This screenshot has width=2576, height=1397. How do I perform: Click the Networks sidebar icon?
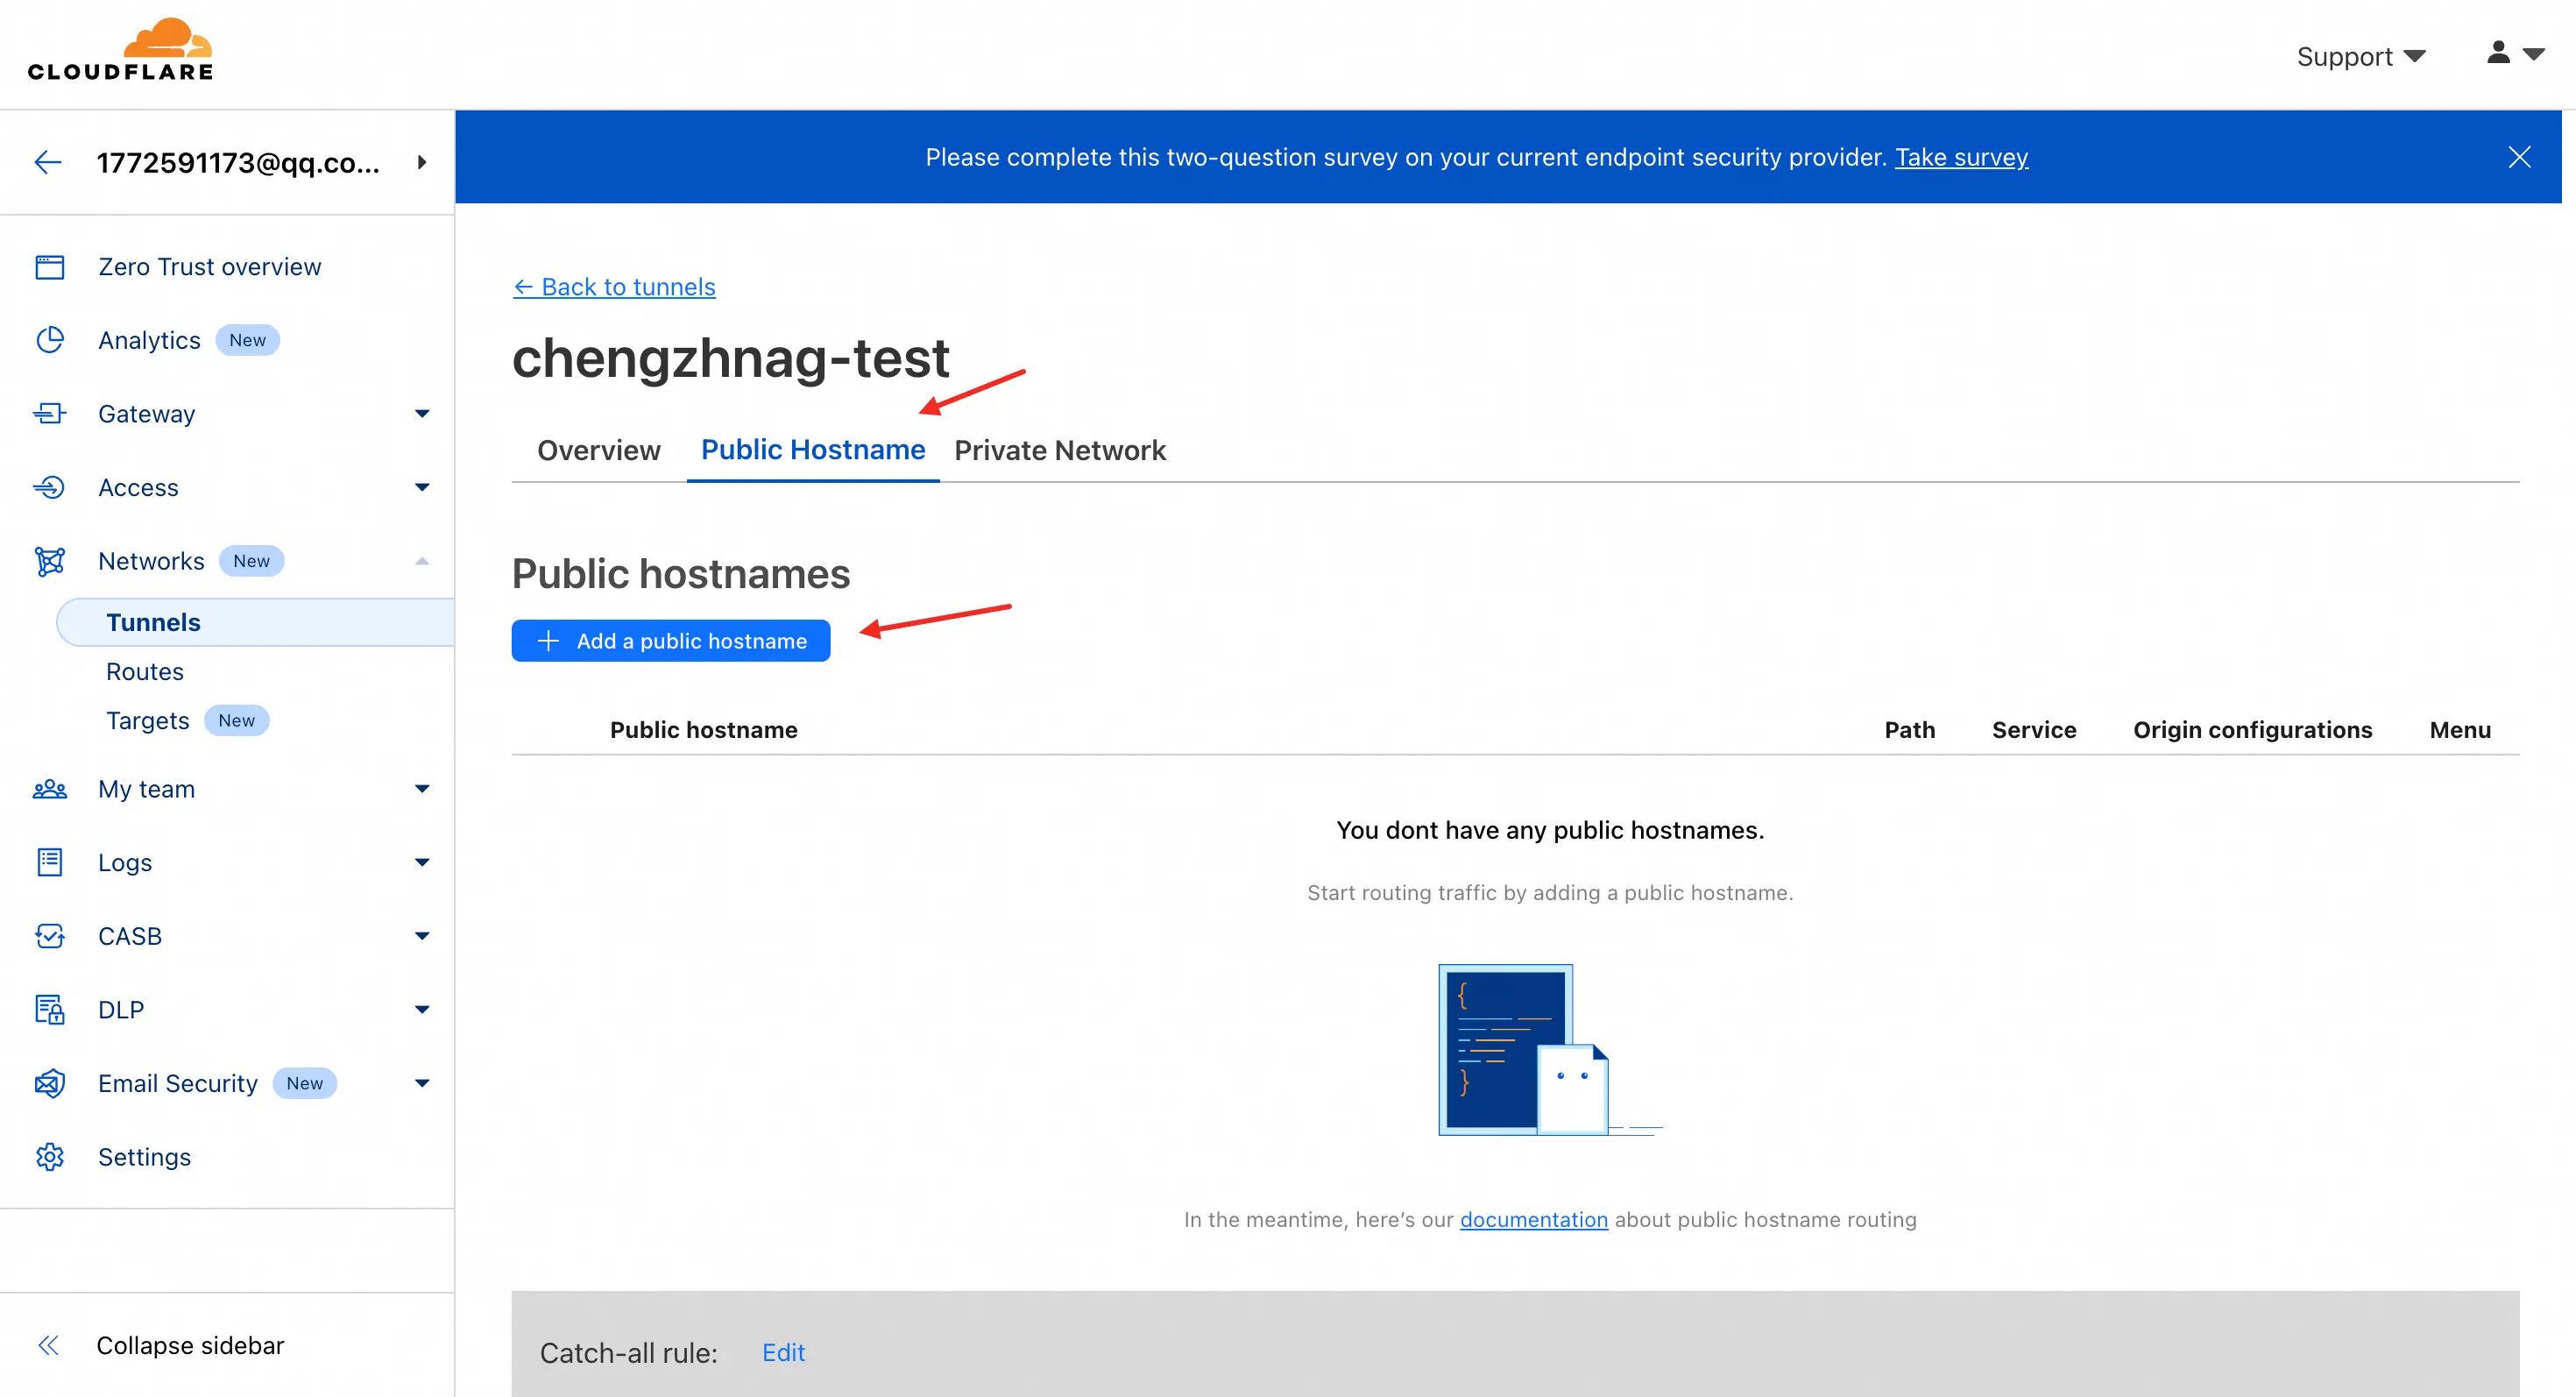pyautogui.click(x=49, y=561)
